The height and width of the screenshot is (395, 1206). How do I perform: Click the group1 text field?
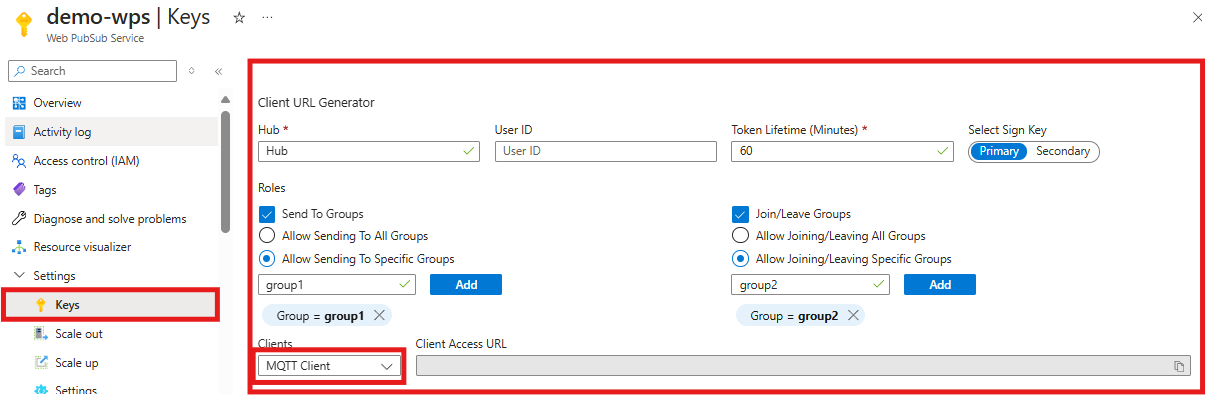tap(337, 285)
